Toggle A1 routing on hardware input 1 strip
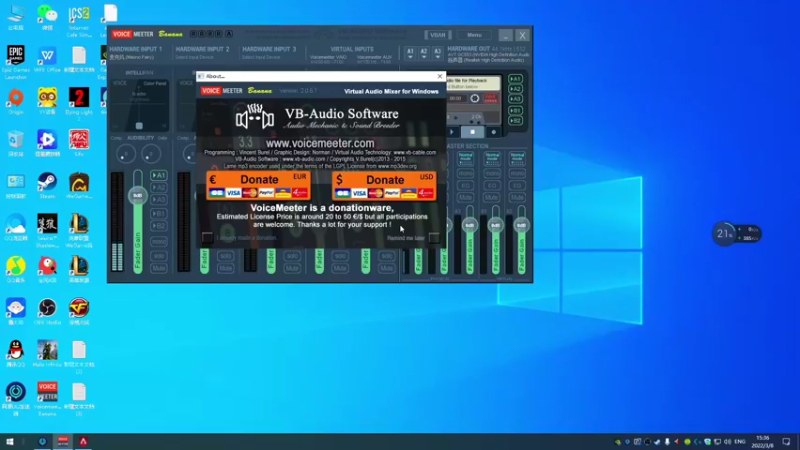 159,175
